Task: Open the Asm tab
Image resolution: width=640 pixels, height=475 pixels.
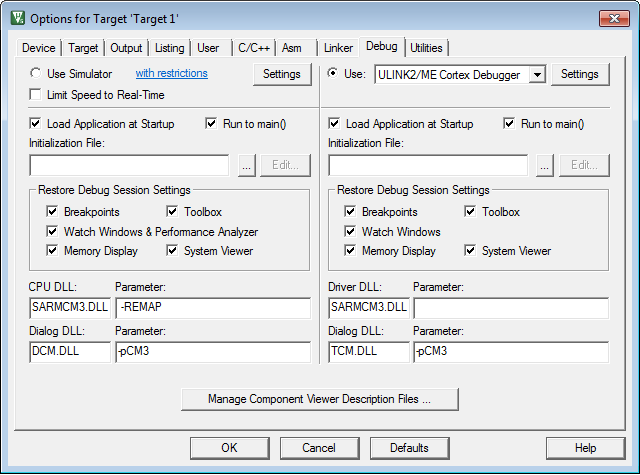Action: pyautogui.click(x=291, y=48)
